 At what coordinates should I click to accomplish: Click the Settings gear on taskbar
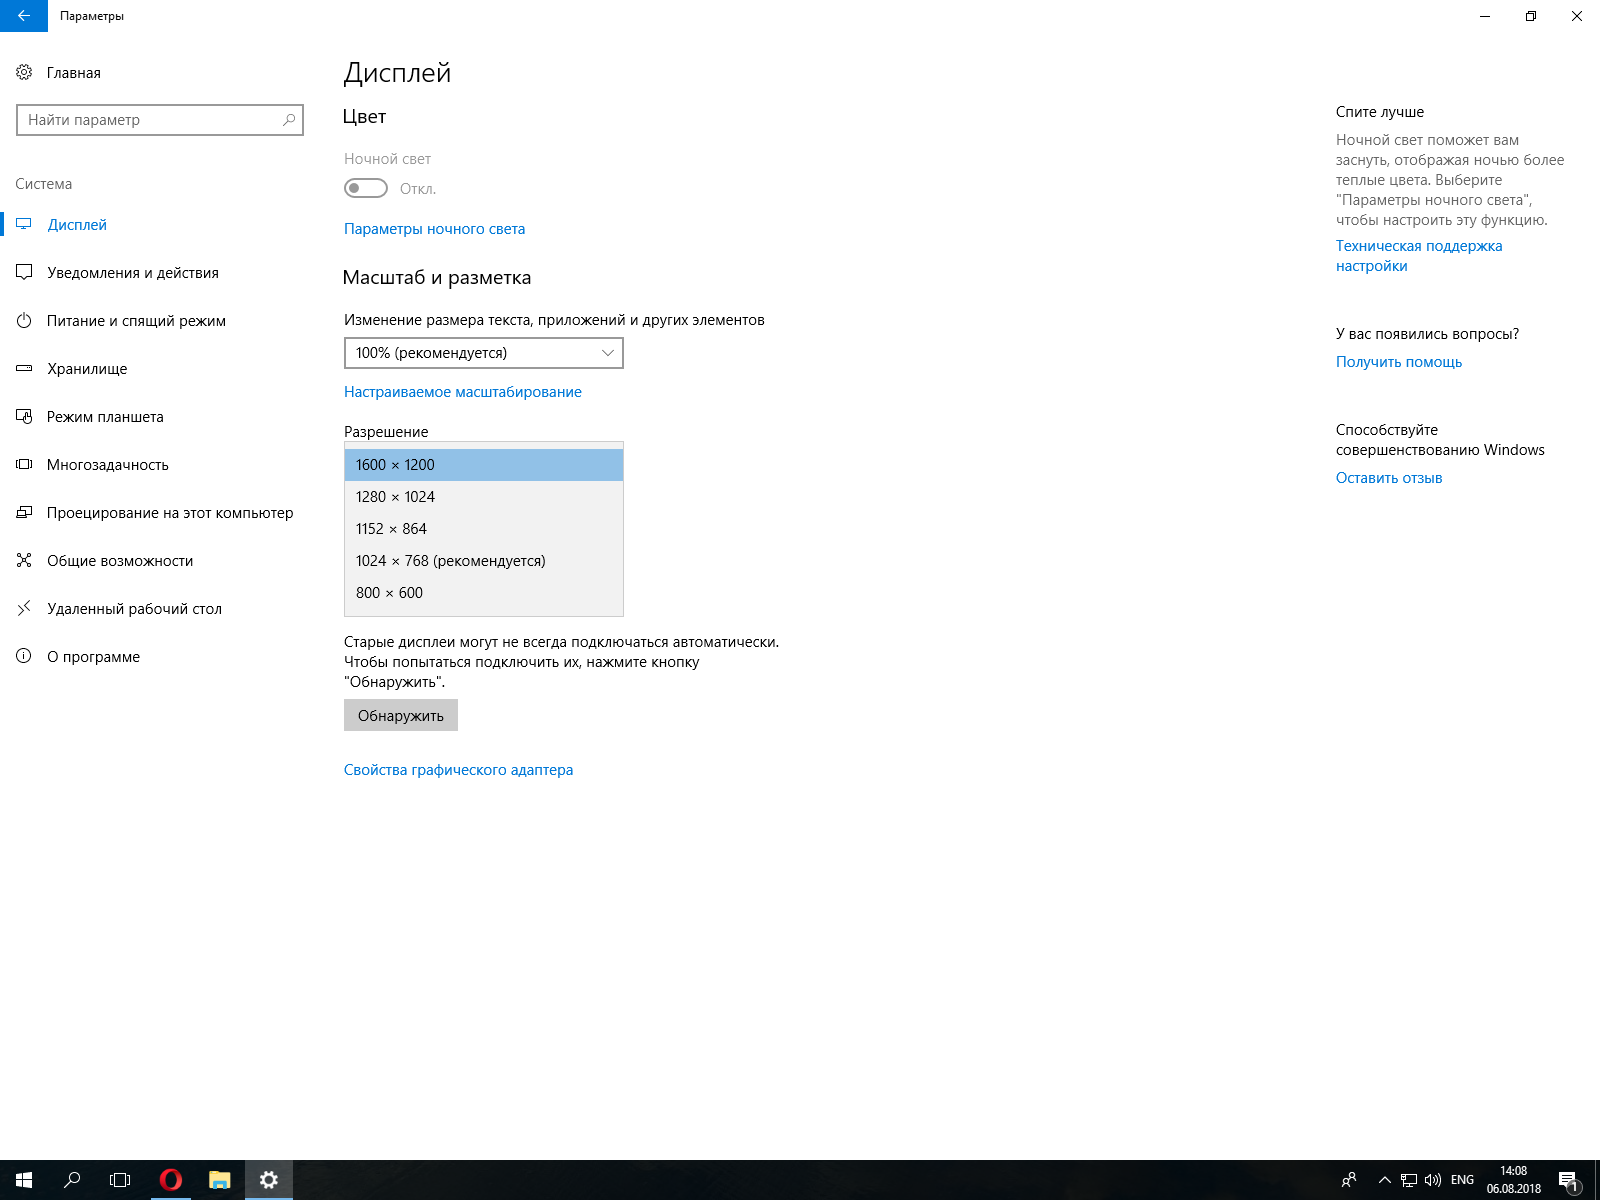[269, 1180]
